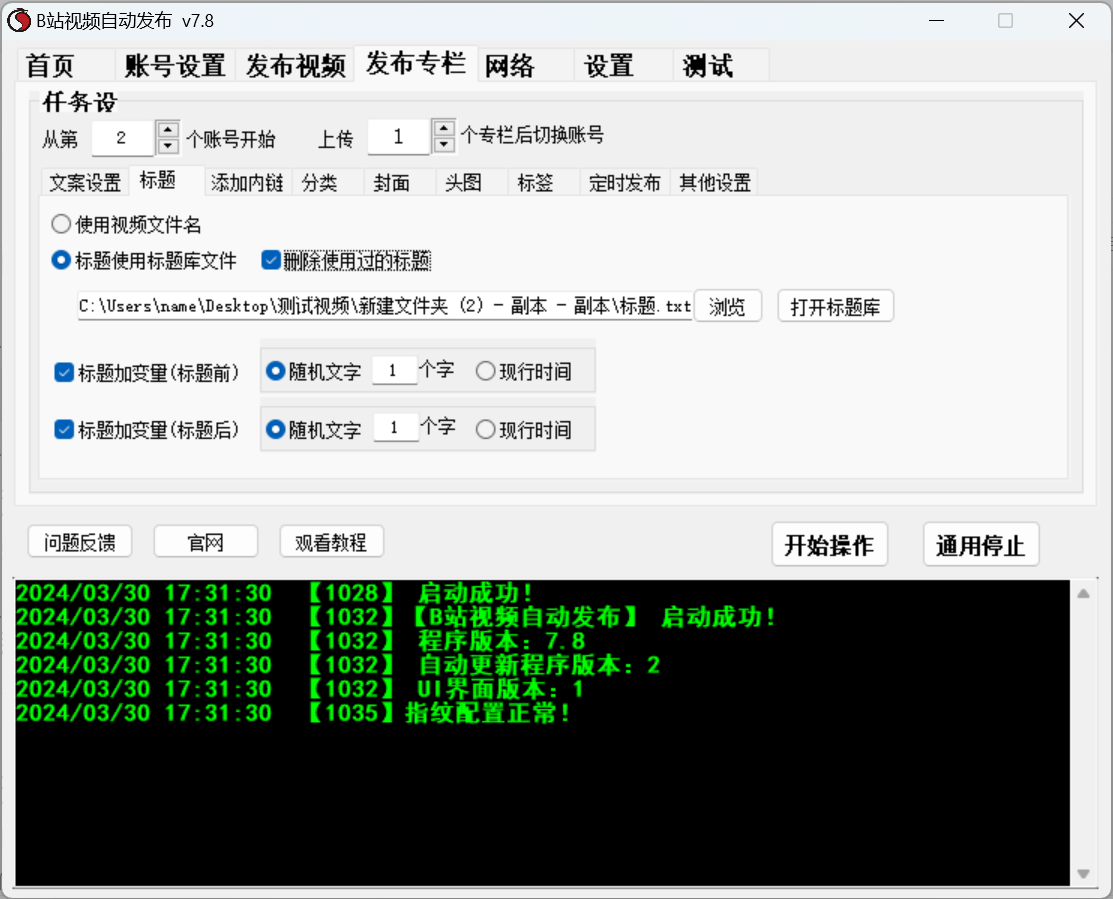Go to the 网络 tab

[x=525, y=66]
